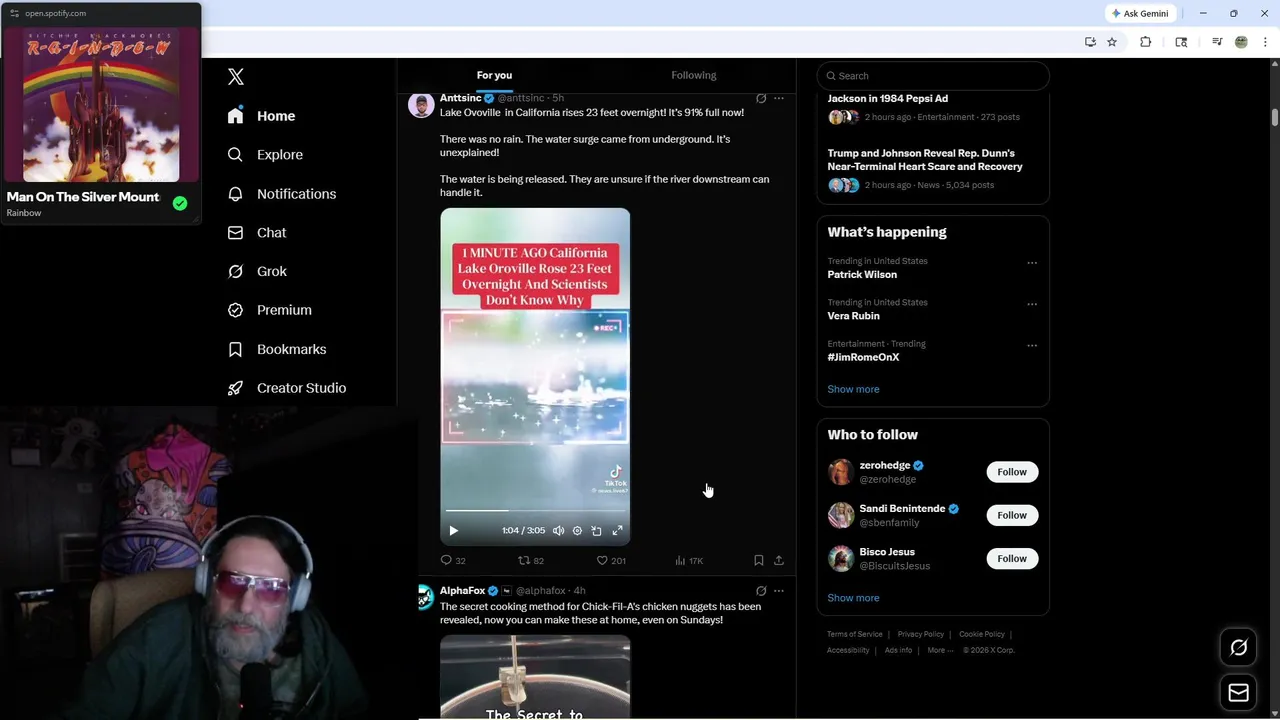Open Chrome media controls icon
The width and height of the screenshot is (1280, 720).
1217,42
